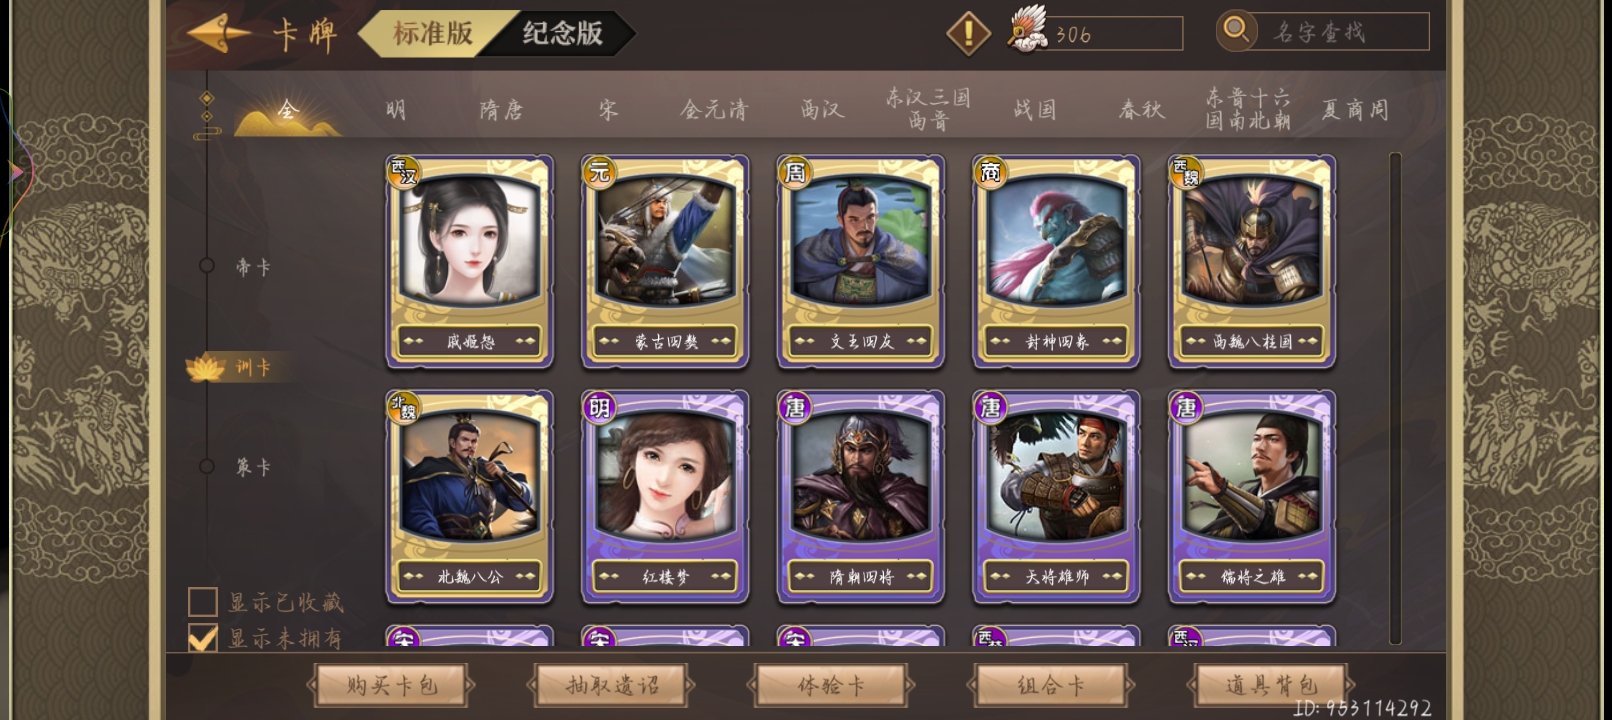Switch to the 纪念版 tab
This screenshot has height=720, width=1612.
point(563,33)
